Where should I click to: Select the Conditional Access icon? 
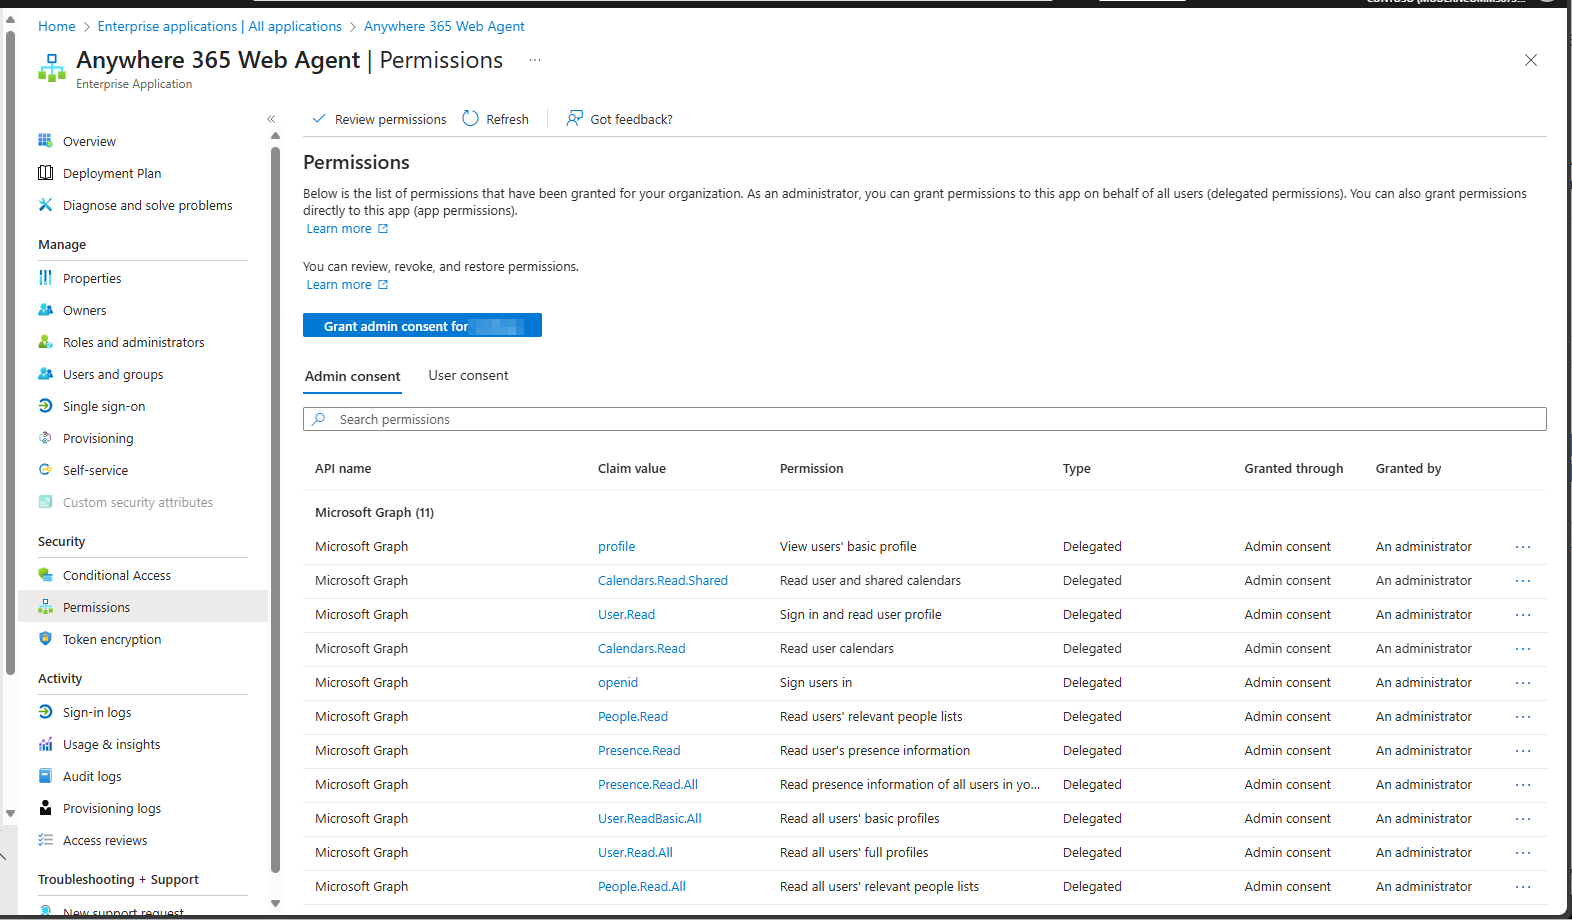tap(45, 575)
